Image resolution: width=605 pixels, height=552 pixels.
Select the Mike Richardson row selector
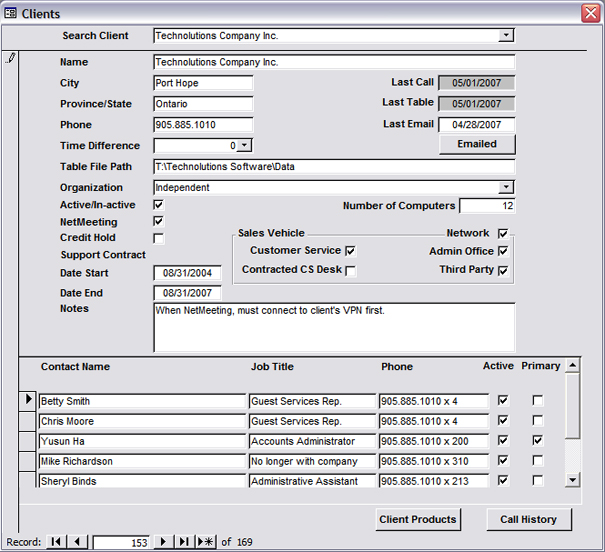coord(27,461)
